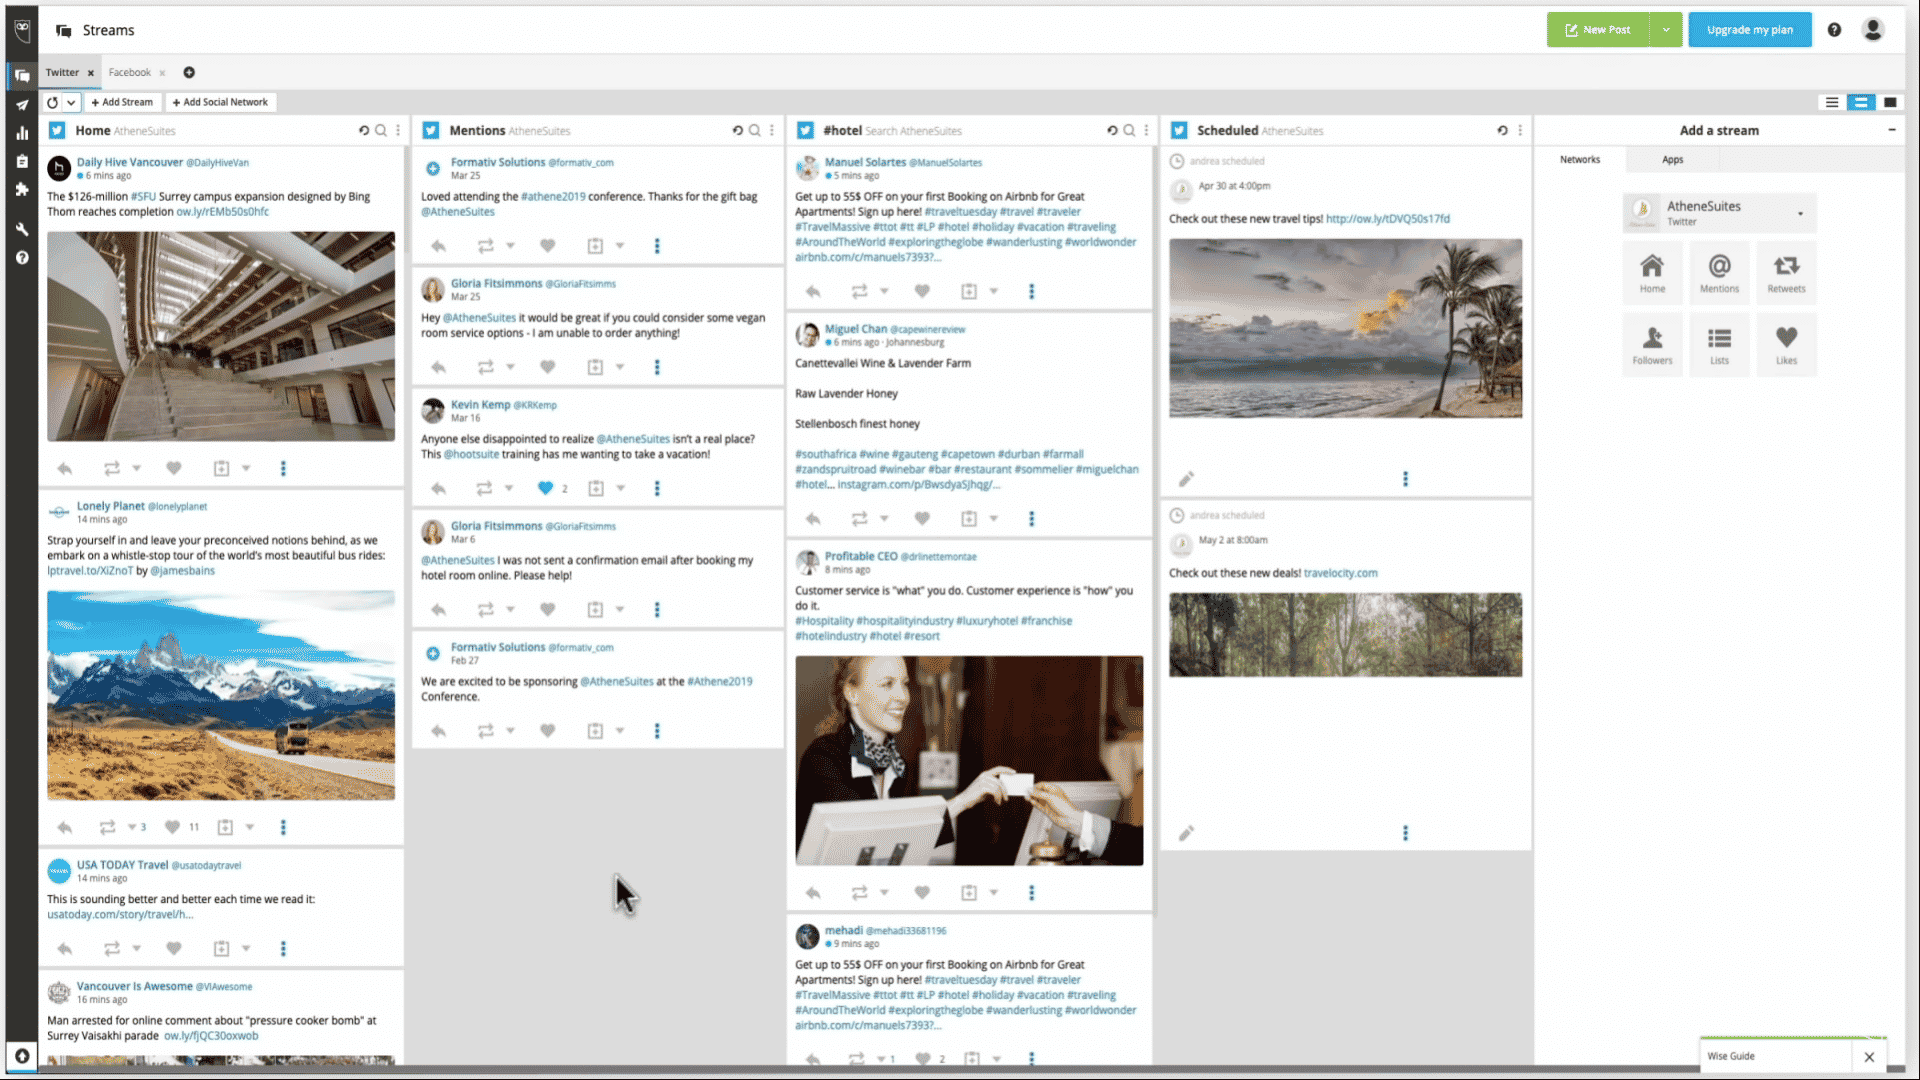Expand assign options on Daily Hive tweet
Image resolution: width=1920 pixels, height=1080 pixels.
246,468
